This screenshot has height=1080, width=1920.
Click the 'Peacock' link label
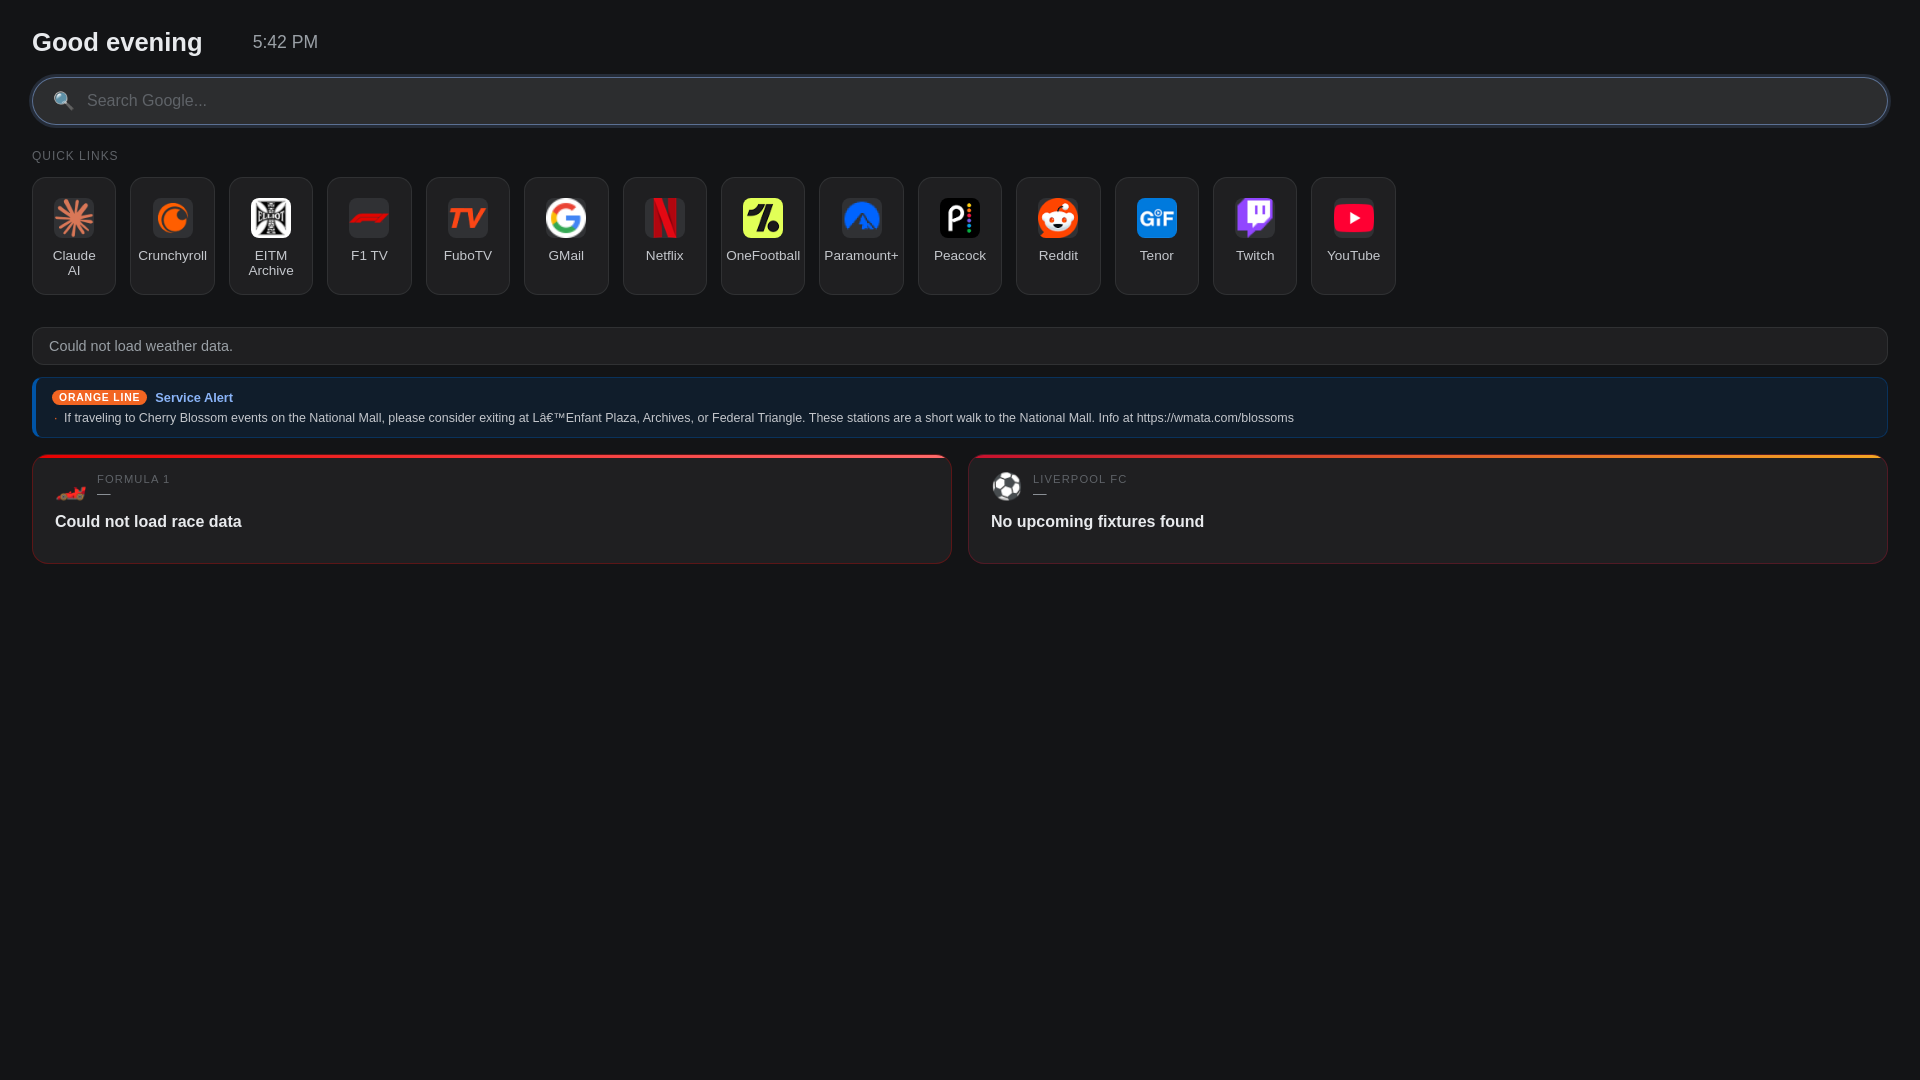(x=960, y=256)
